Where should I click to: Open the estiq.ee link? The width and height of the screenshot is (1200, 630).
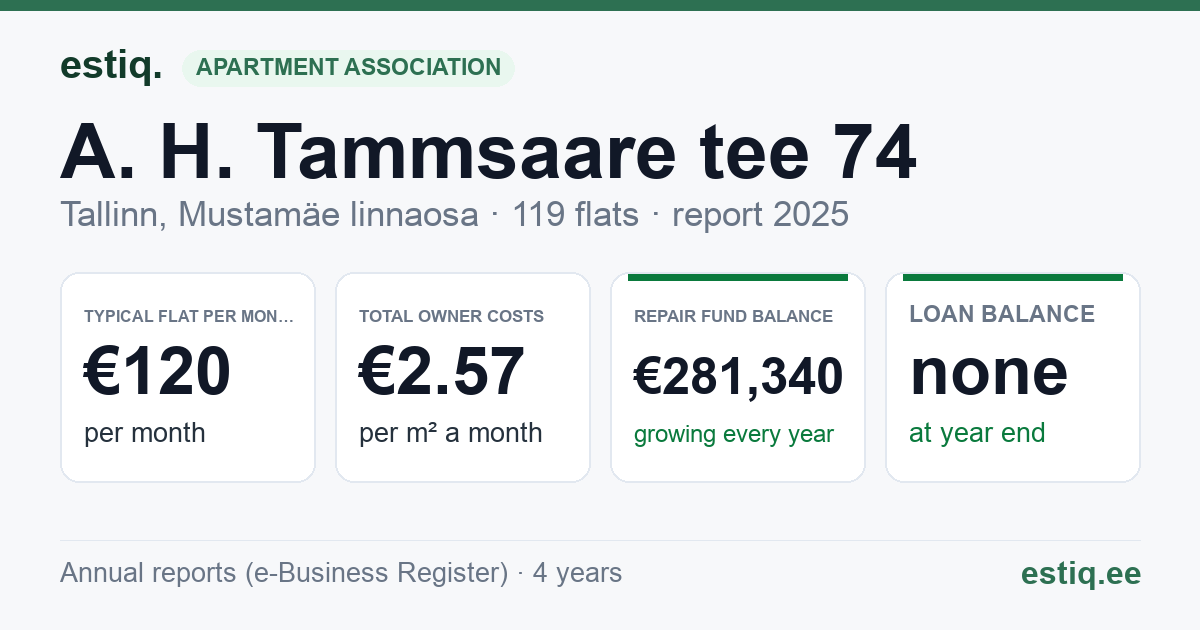pyautogui.click(x=1080, y=574)
